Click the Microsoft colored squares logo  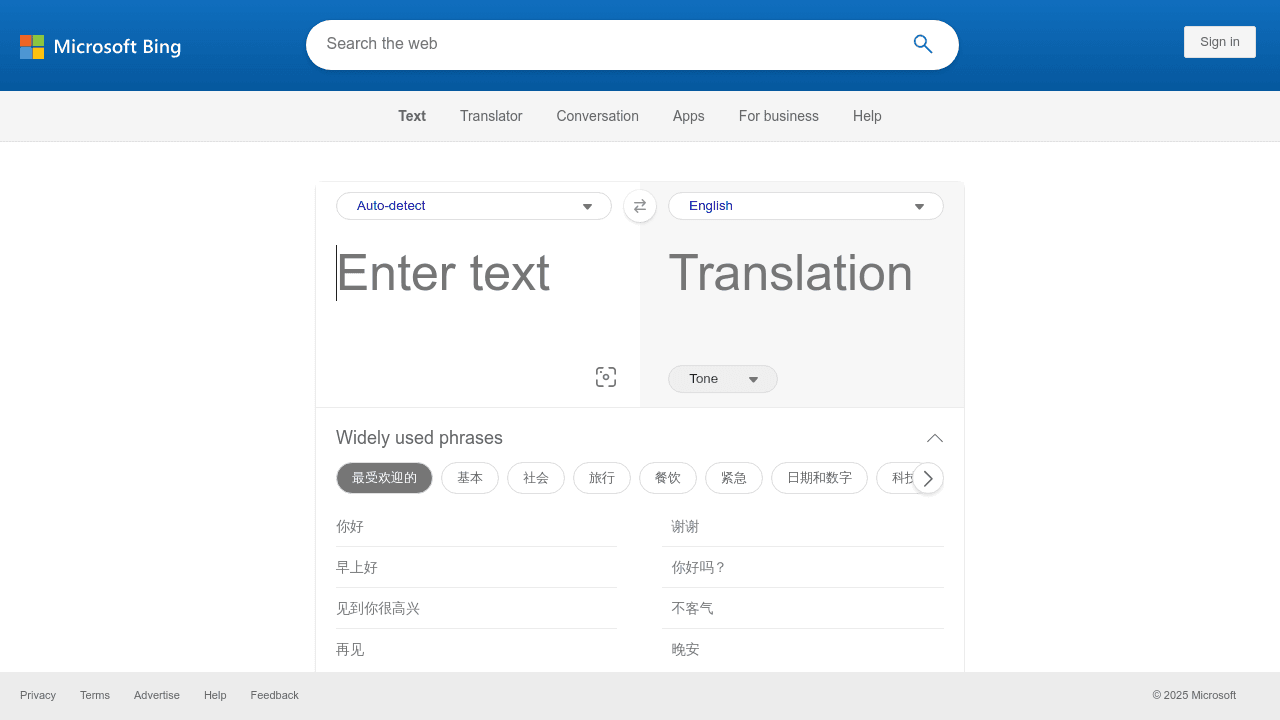(x=32, y=47)
